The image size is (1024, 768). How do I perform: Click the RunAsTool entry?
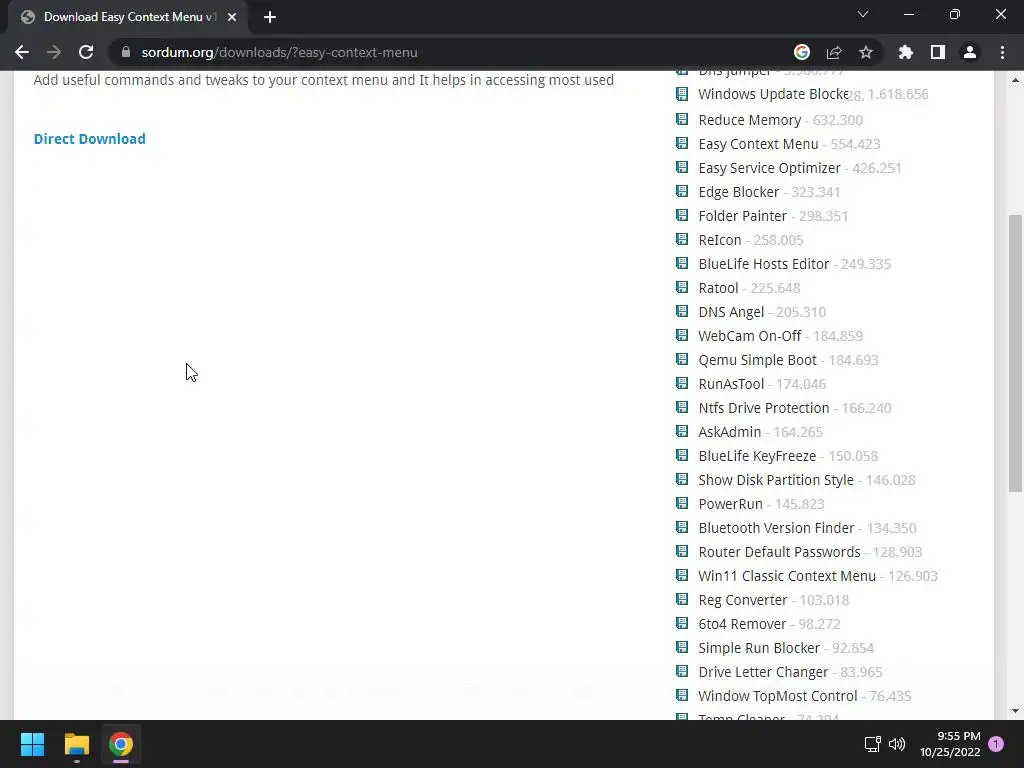(730, 384)
